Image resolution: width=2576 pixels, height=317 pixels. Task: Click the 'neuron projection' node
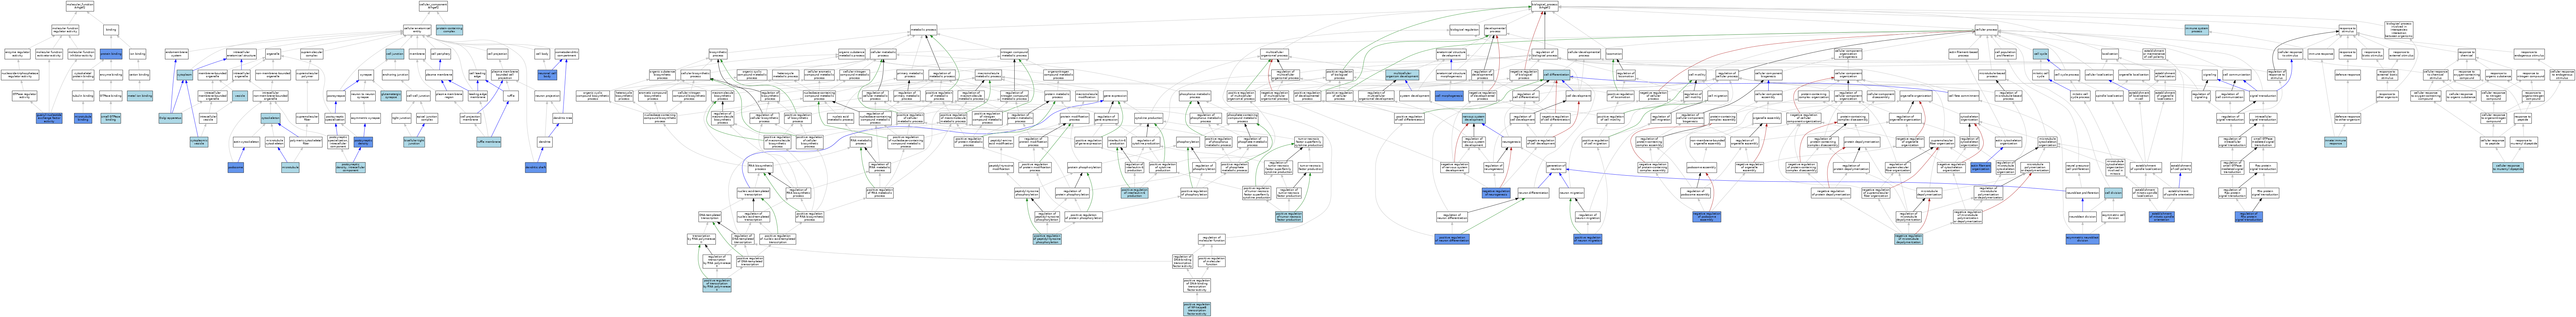(x=547, y=96)
